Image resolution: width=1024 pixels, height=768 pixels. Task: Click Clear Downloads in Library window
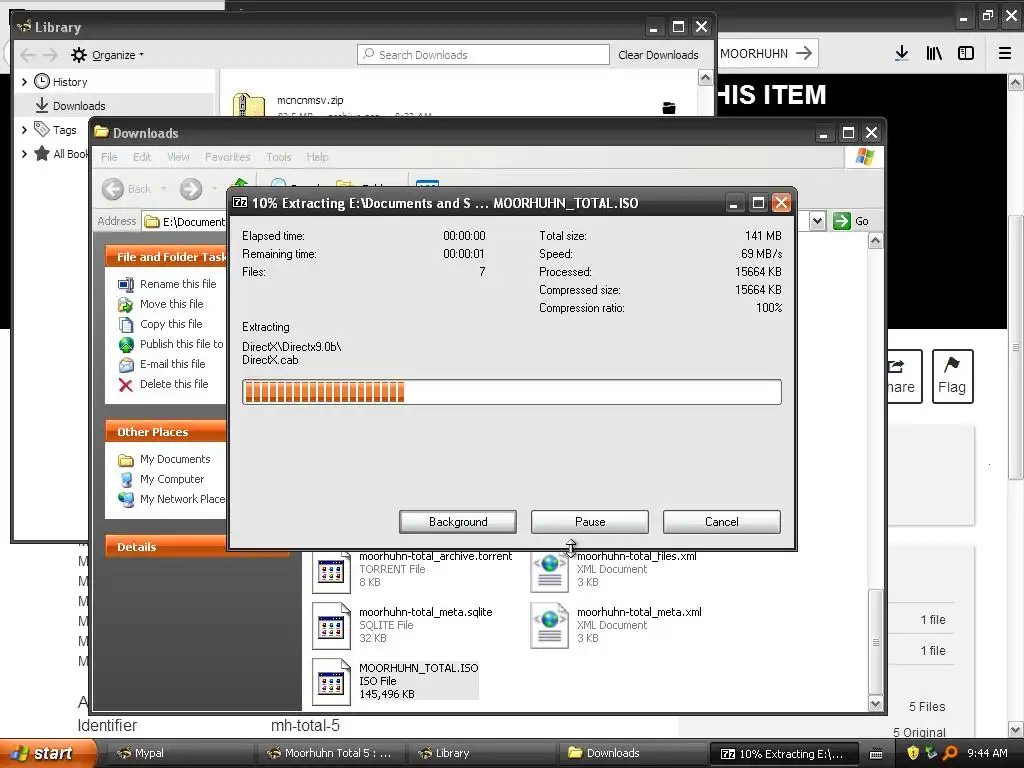tap(658, 55)
